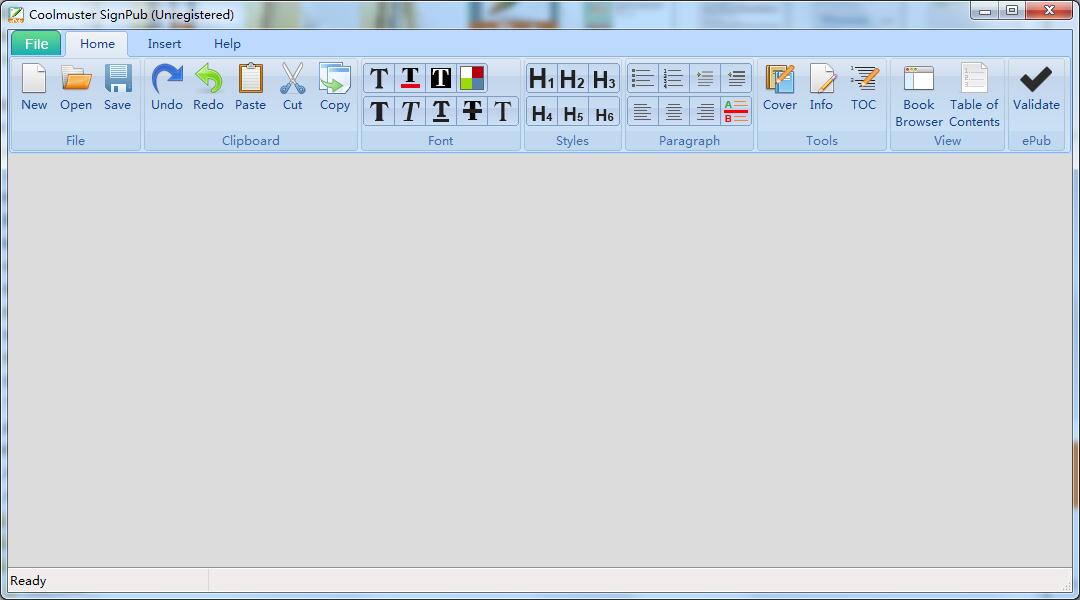Edit book Info metadata
The height and width of the screenshot is (600, 1080).
pos(821,87)
